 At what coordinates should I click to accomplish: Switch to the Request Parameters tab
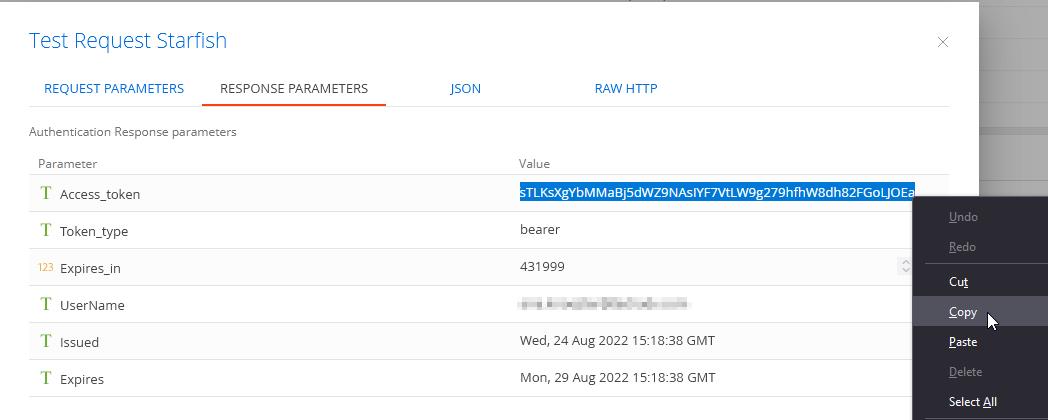[x=114, y=88]
